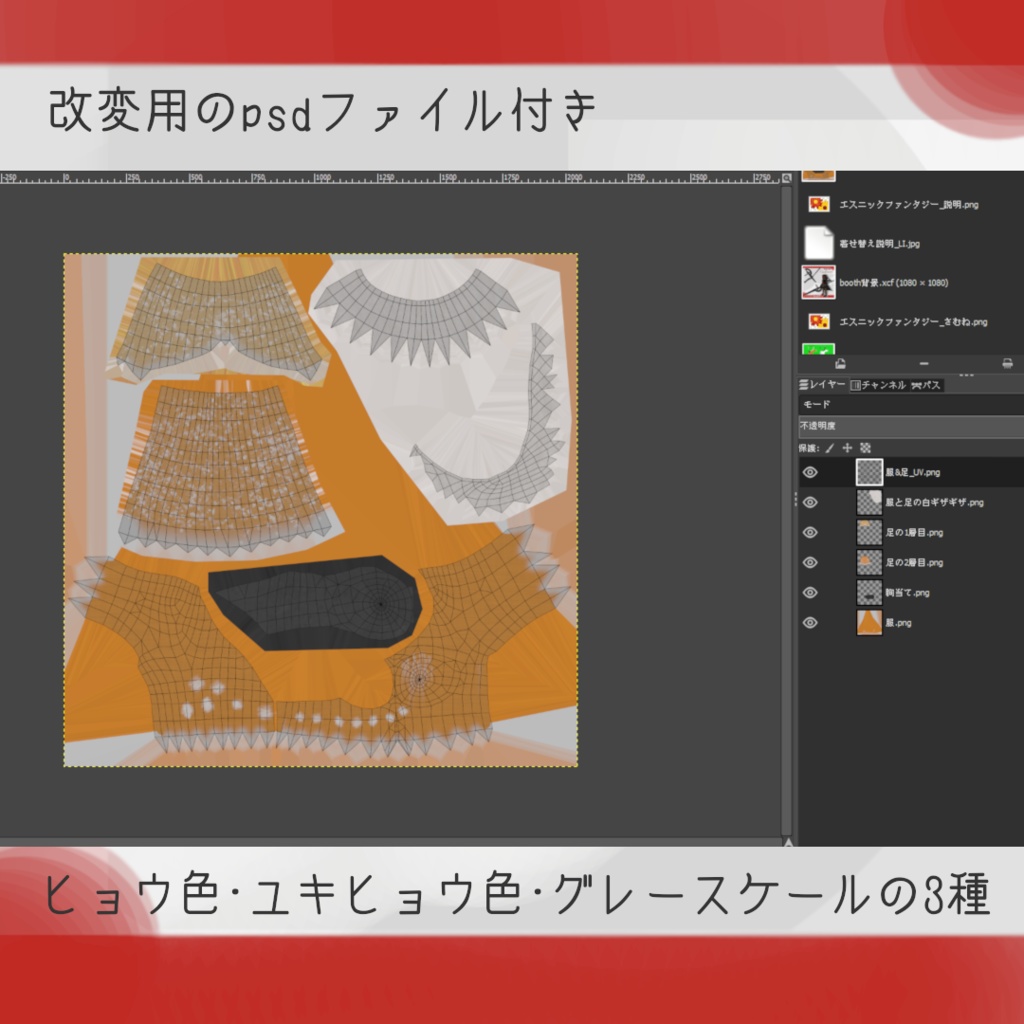
Task: Click the printer icon in the dock toolbar
Action: click(x=1007, y=363)
